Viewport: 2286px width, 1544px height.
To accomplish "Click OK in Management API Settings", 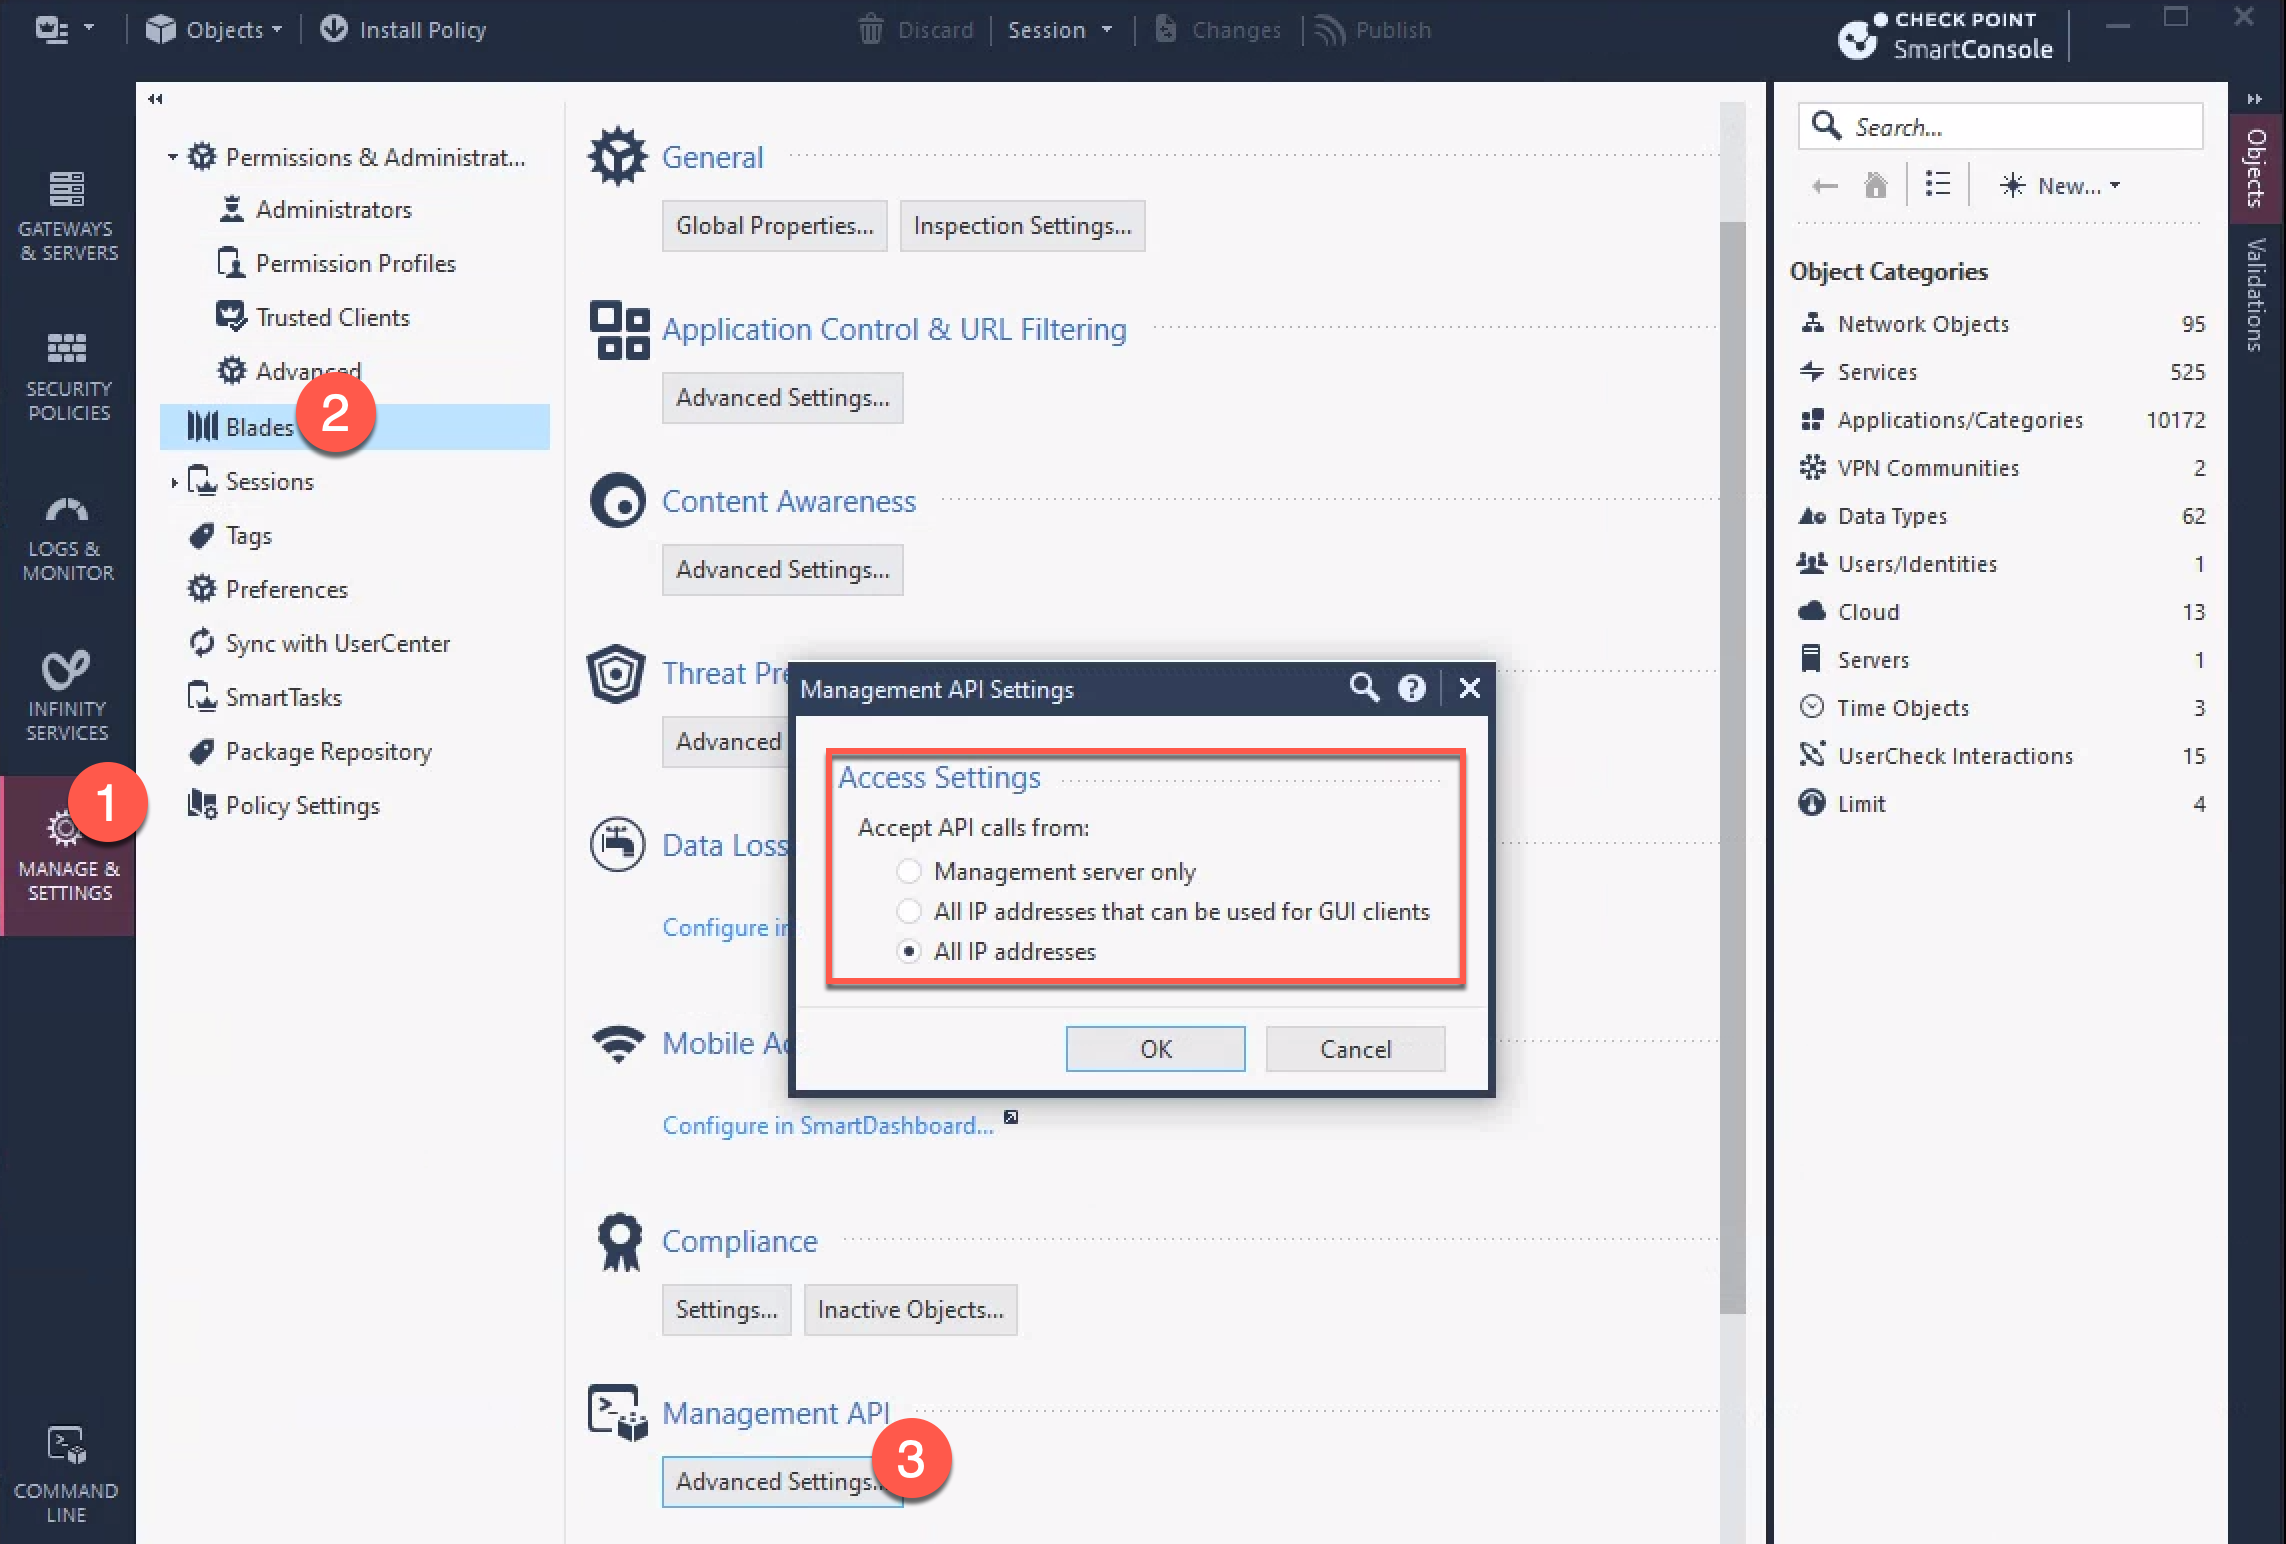I will (1155, 1049).
